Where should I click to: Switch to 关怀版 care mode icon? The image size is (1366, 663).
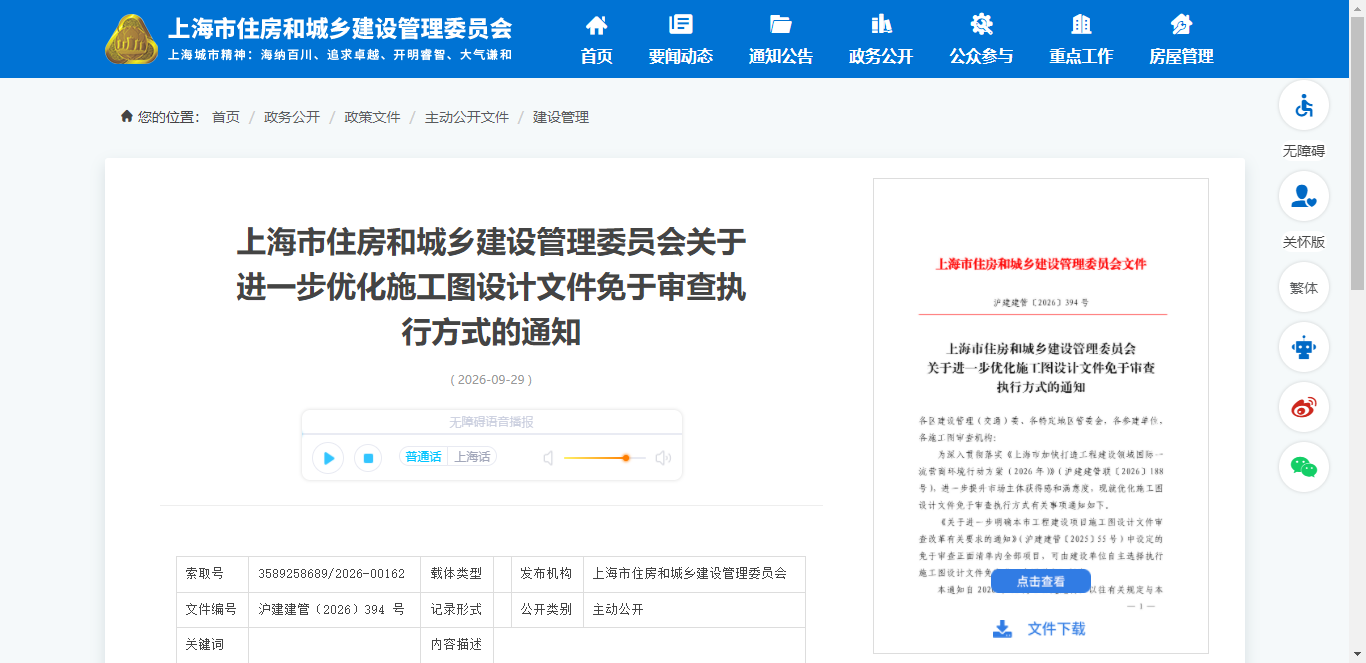click(1304, 196)
